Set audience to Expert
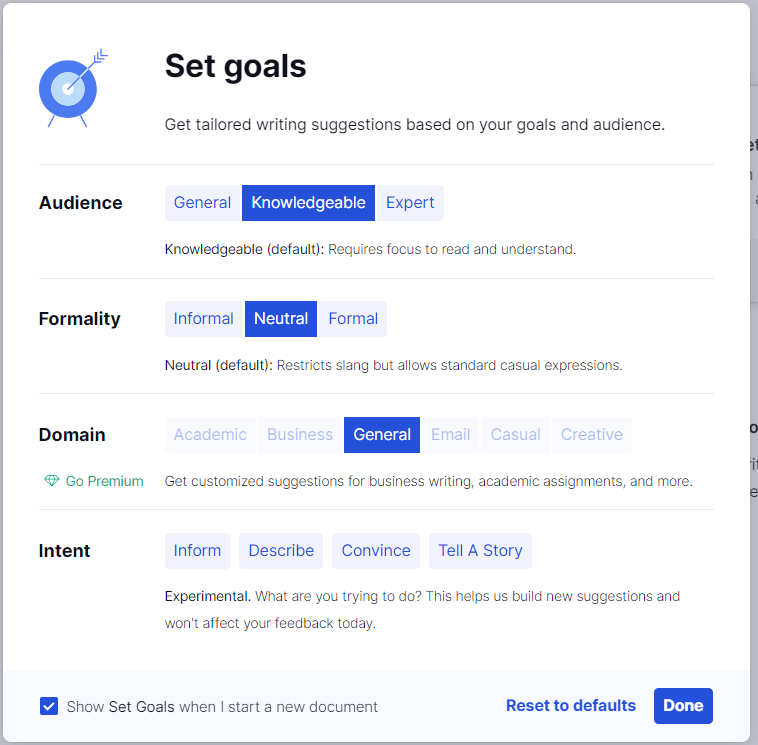Viewport: 758px width, 745px height. click(410, 203)
